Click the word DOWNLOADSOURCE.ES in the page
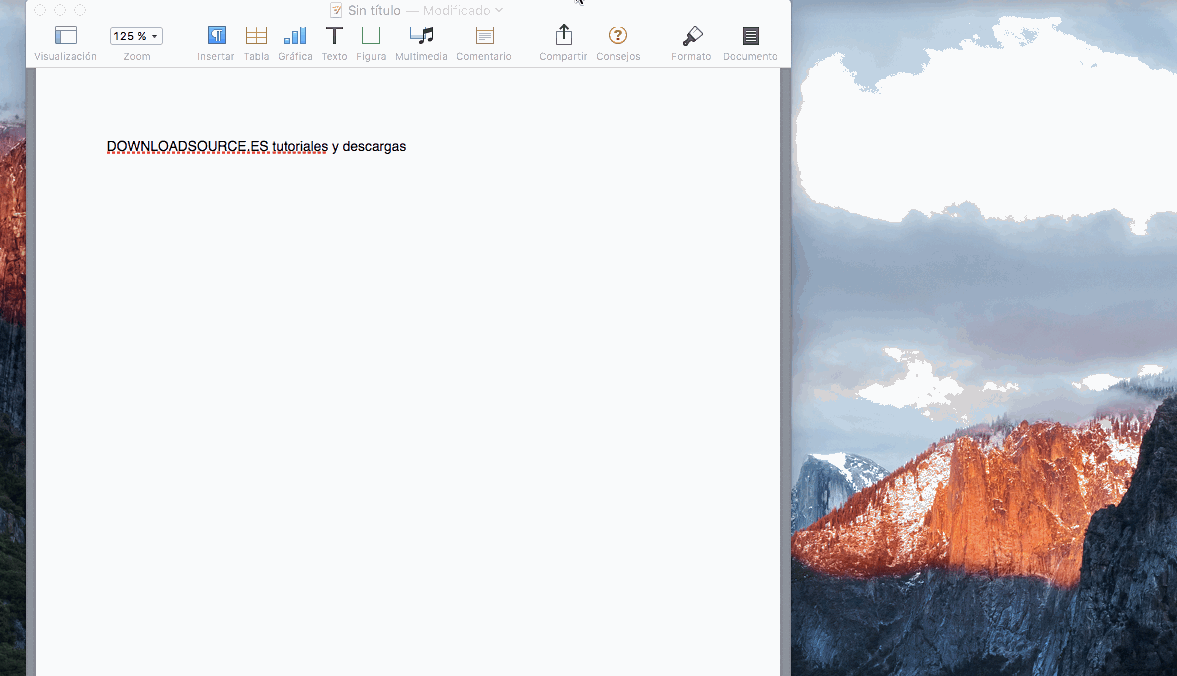 pos(187,146)
